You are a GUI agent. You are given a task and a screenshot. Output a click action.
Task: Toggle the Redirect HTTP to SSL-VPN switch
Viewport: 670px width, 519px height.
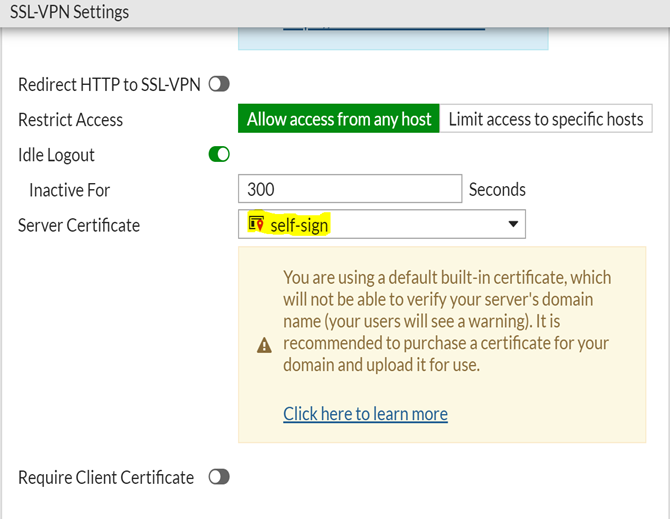pyautogui.click(x=219, y=85)
